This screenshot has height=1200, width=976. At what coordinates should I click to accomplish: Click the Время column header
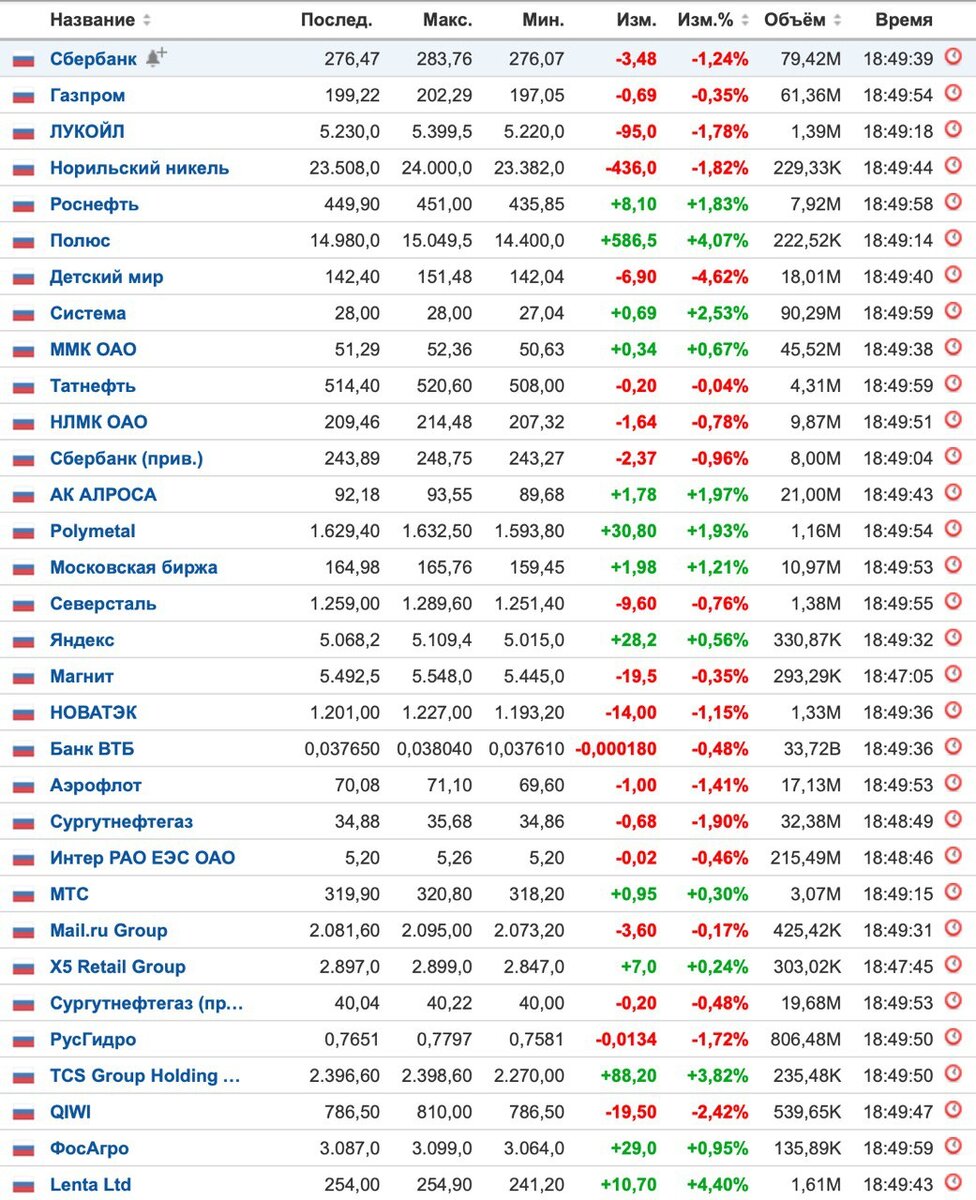[x=904, y=20]
